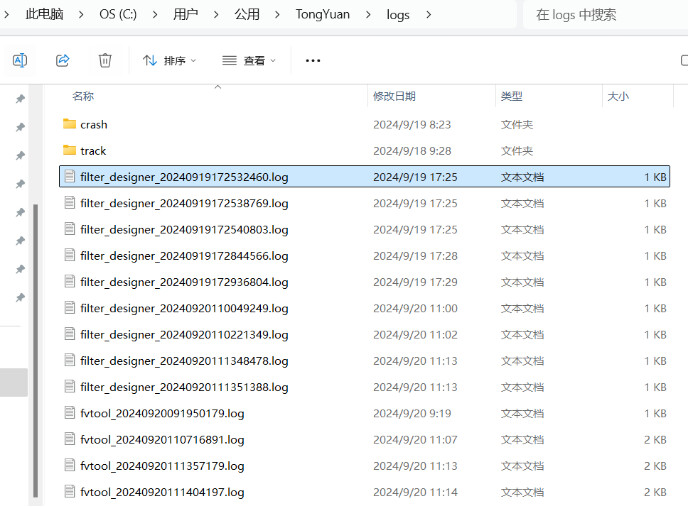The width and height of the screenshot is (688, 507).
Task: Select filter_designer_20240919172532460.log file icon
Action: 69,176
